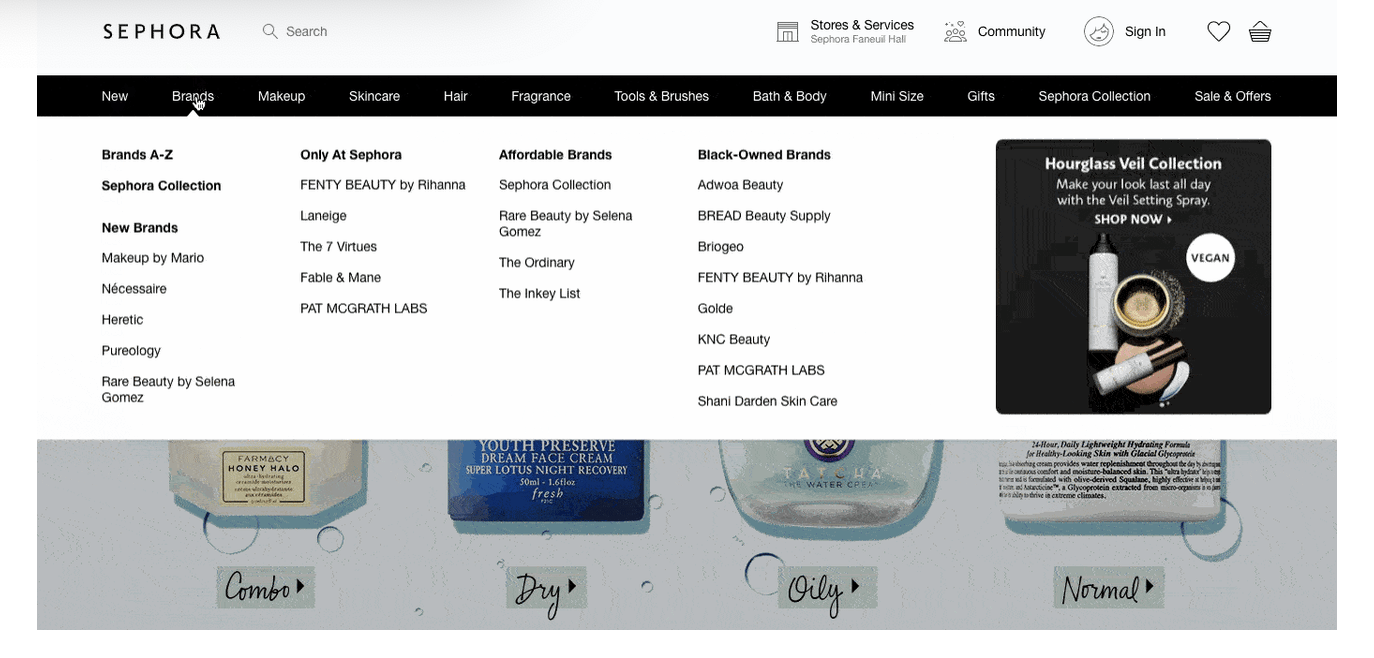Select the Oily skin type button

[826, 587]
